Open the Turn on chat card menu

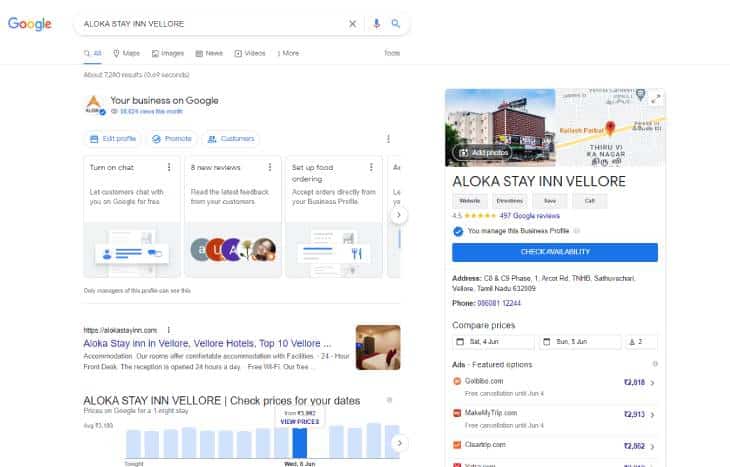point(169,167)
